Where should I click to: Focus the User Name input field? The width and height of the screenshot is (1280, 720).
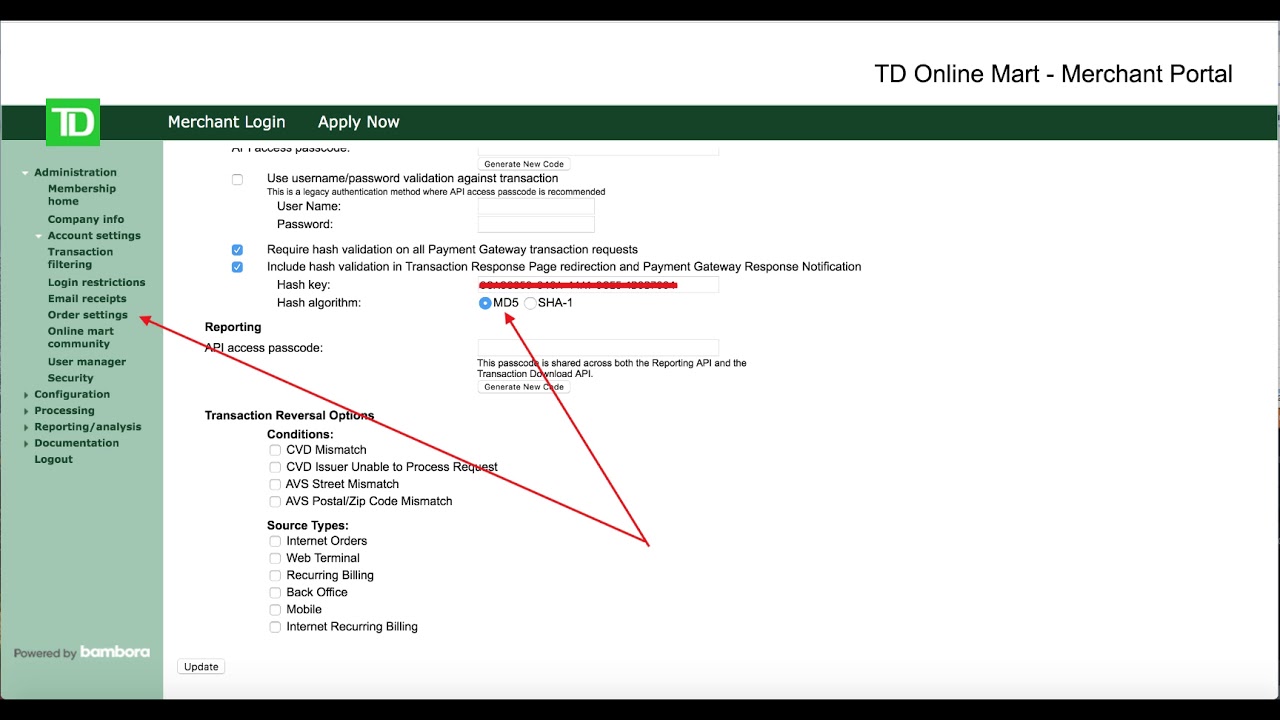(536, 207)
